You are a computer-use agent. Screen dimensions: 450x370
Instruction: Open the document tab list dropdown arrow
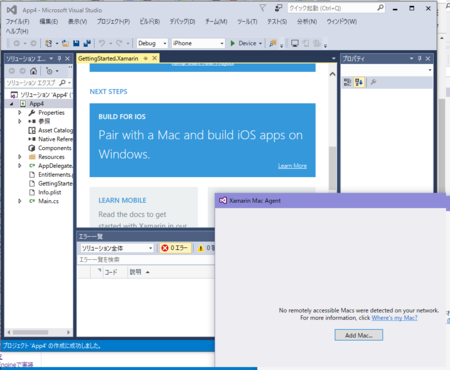[x=333, y=59]
